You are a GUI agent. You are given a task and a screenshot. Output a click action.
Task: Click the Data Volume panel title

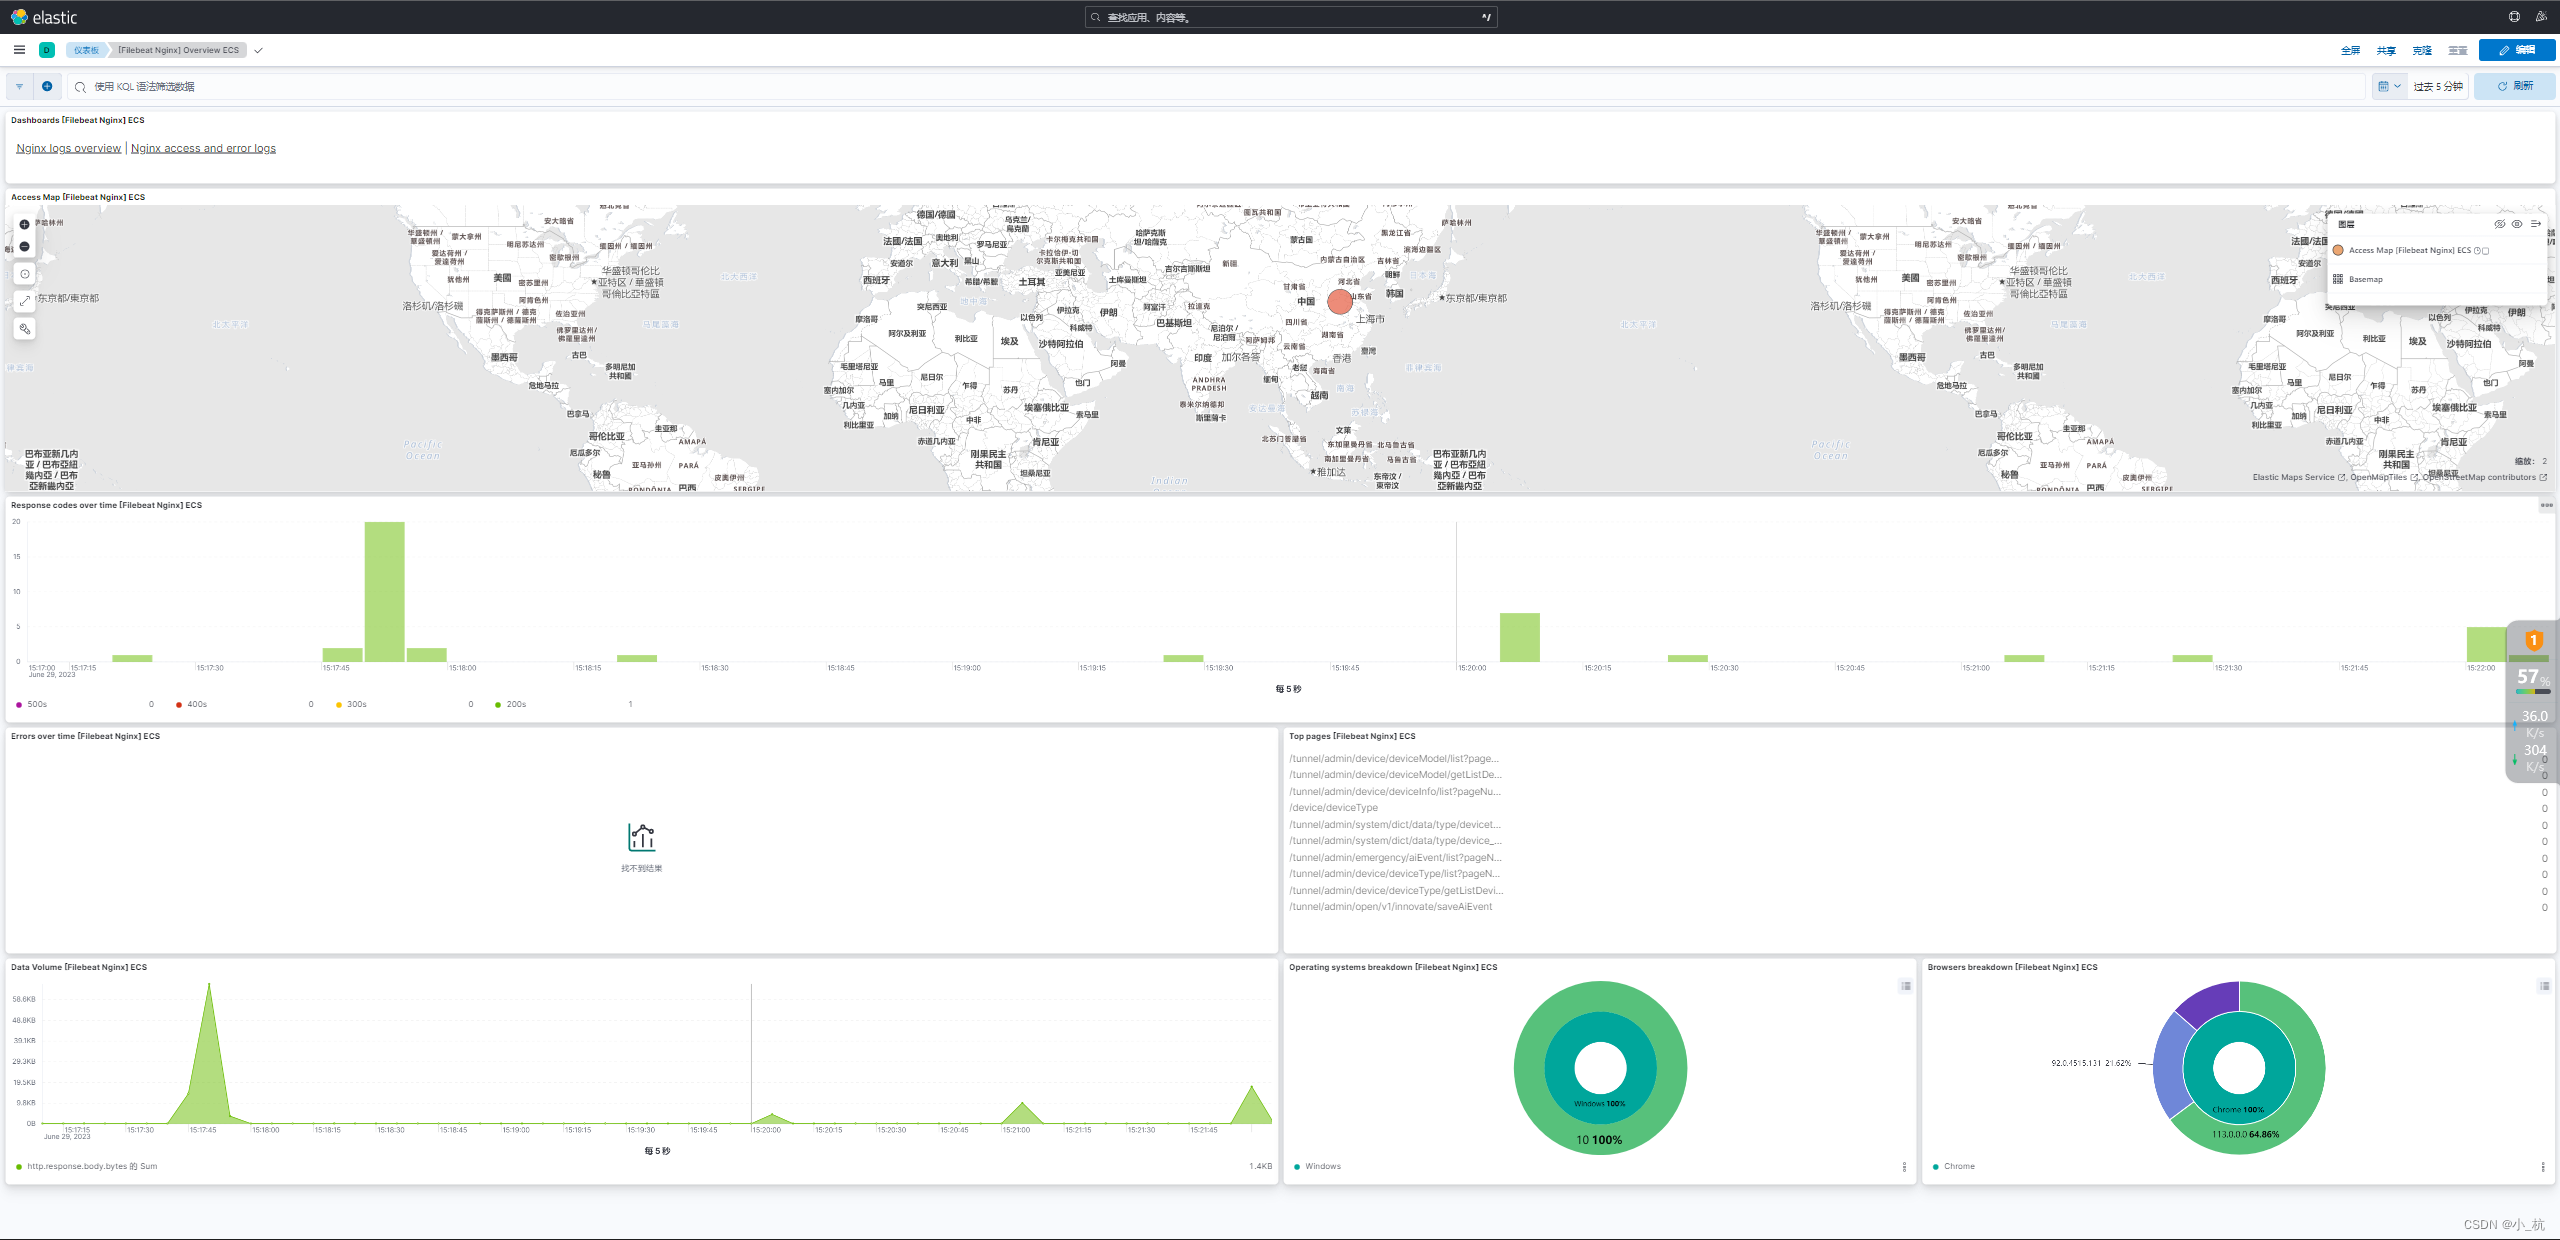click(x=79, y=968)
